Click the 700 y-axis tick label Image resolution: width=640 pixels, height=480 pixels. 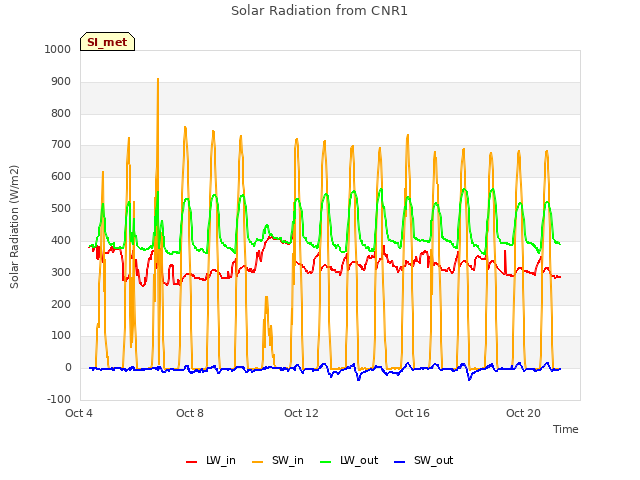(61, 144)
